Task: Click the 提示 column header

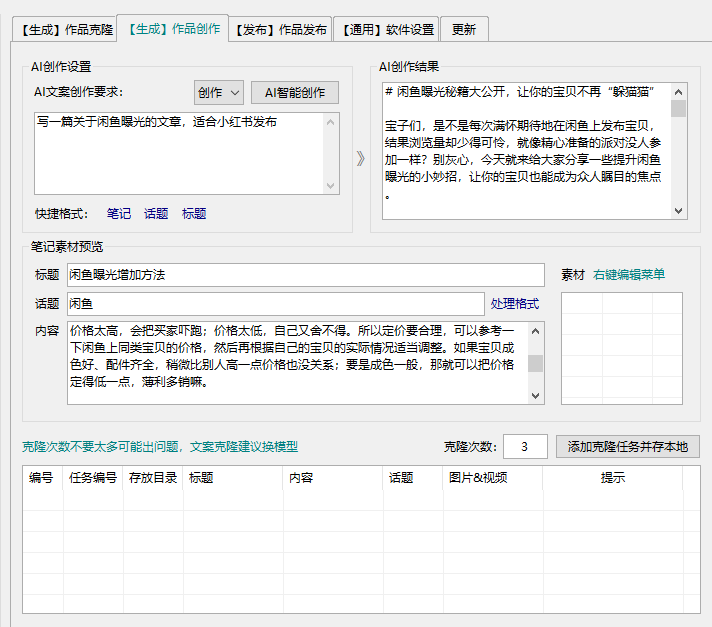Action: (x=613, y=478)
